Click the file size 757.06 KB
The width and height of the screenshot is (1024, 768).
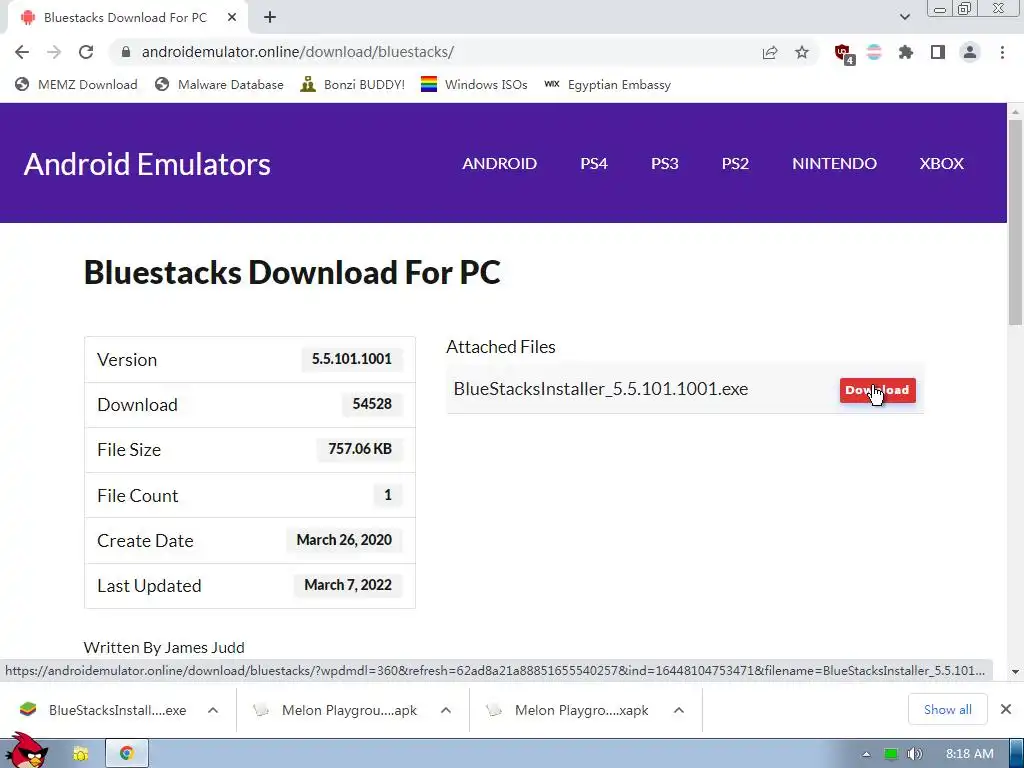[360, 449]
